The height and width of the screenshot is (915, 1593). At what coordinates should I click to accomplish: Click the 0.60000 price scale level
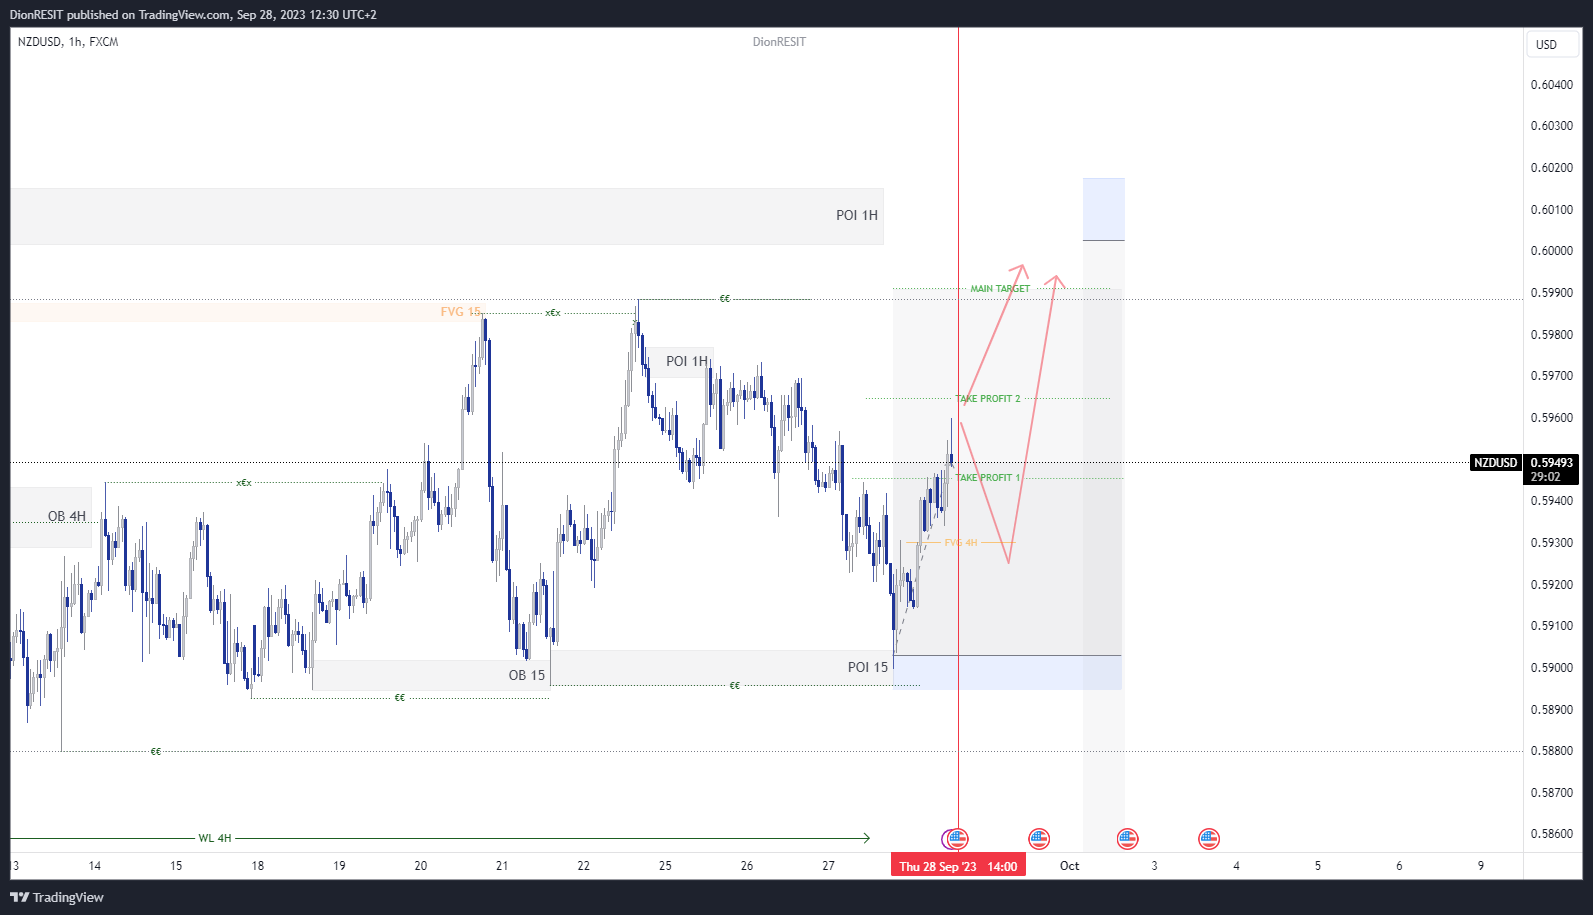[1552, 251]
